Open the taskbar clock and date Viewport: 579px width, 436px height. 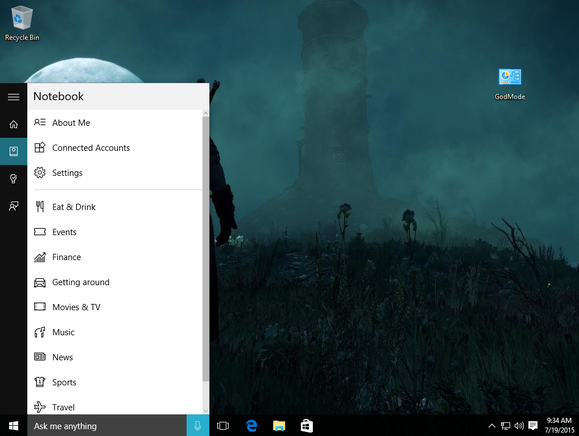[x=559, y=425]
